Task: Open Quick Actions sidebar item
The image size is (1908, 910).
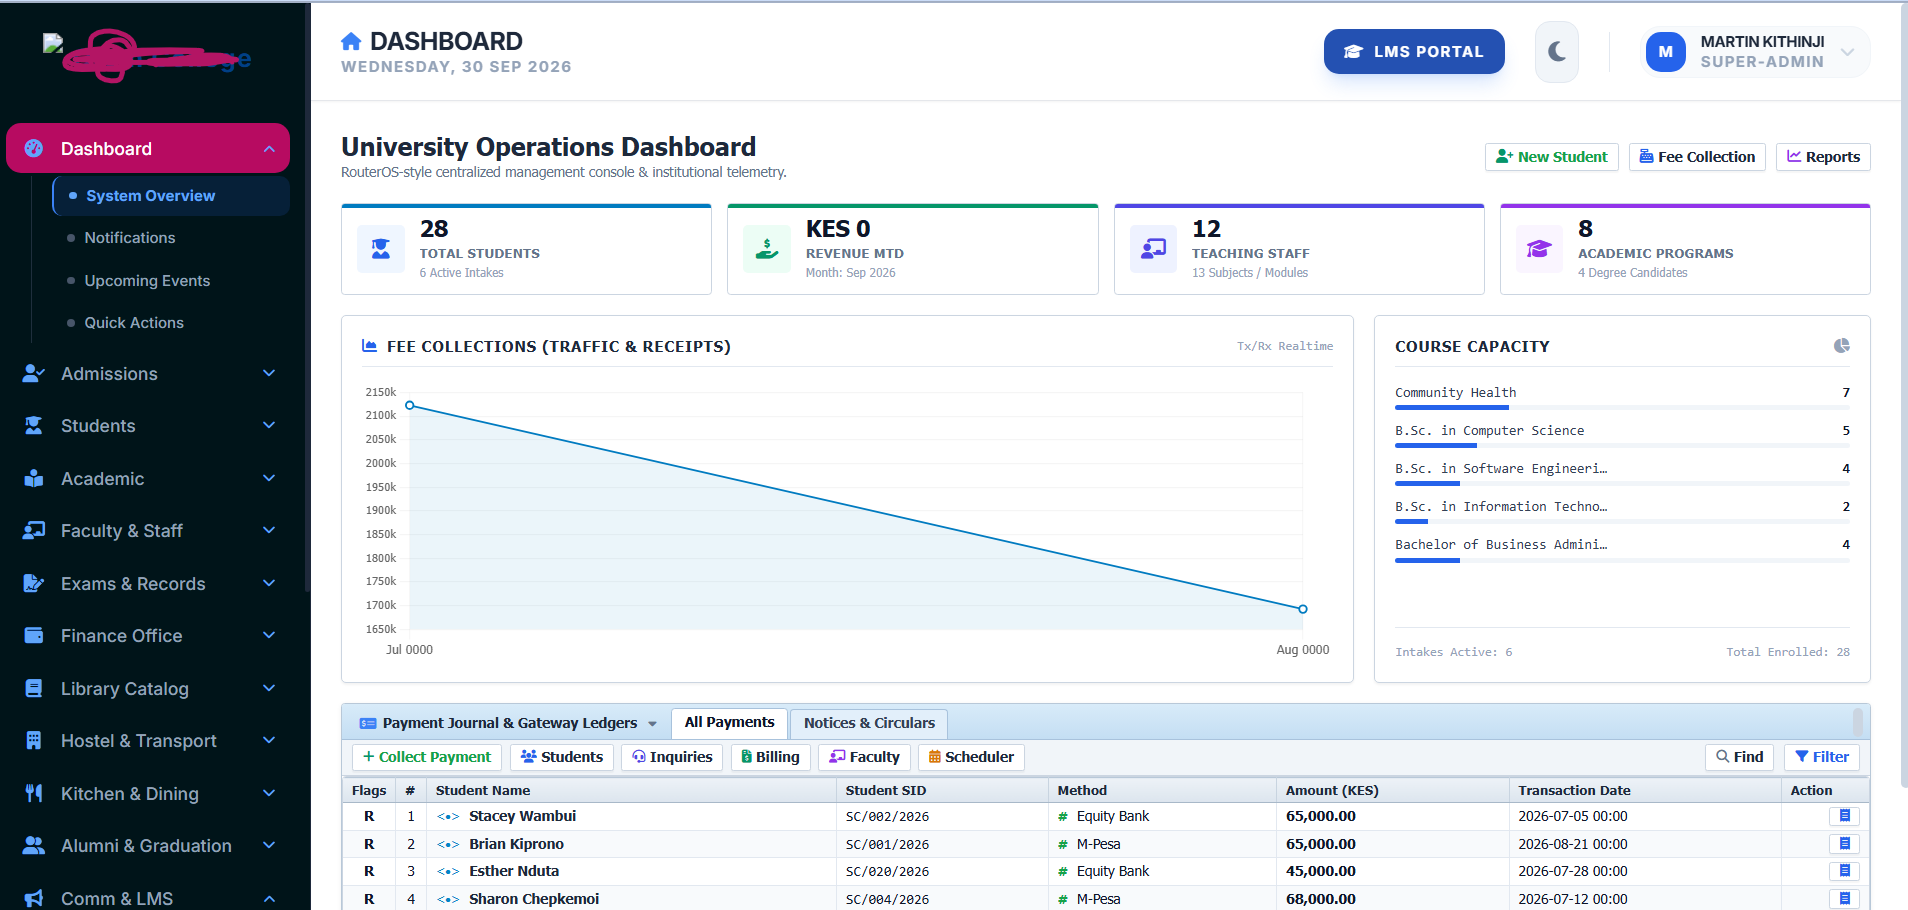Action: tap(134, 323)
